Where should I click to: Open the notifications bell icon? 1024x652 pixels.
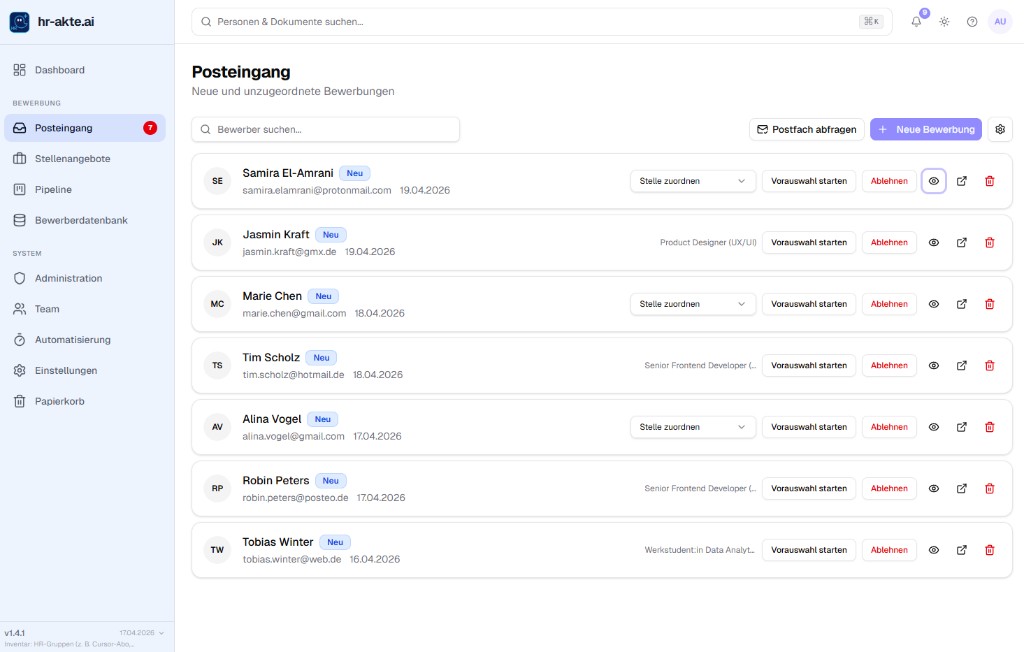tap(916, 22)
